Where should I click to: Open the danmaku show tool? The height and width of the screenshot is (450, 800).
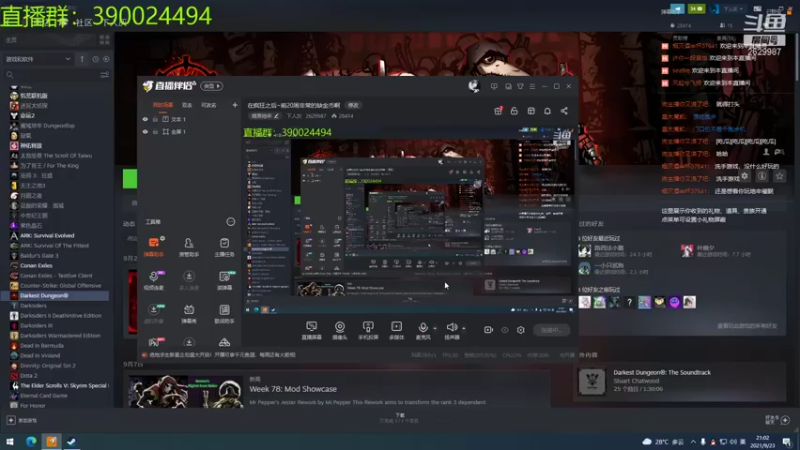[x=189, y=313]
